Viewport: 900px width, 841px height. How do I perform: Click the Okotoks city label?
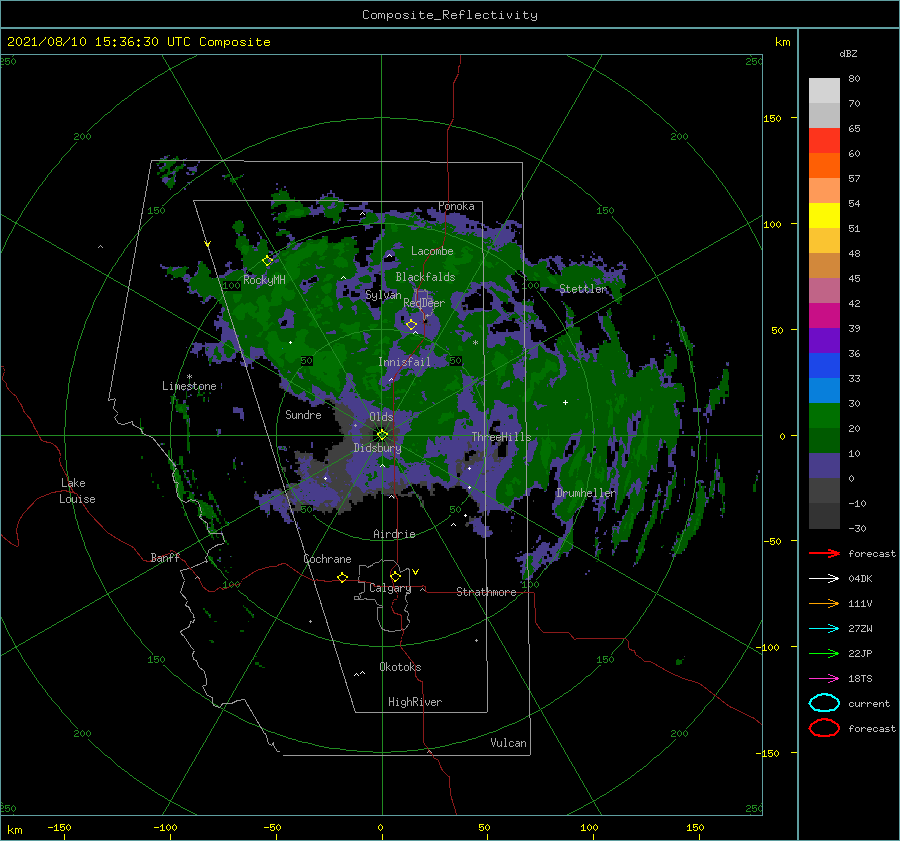point(400,667)
